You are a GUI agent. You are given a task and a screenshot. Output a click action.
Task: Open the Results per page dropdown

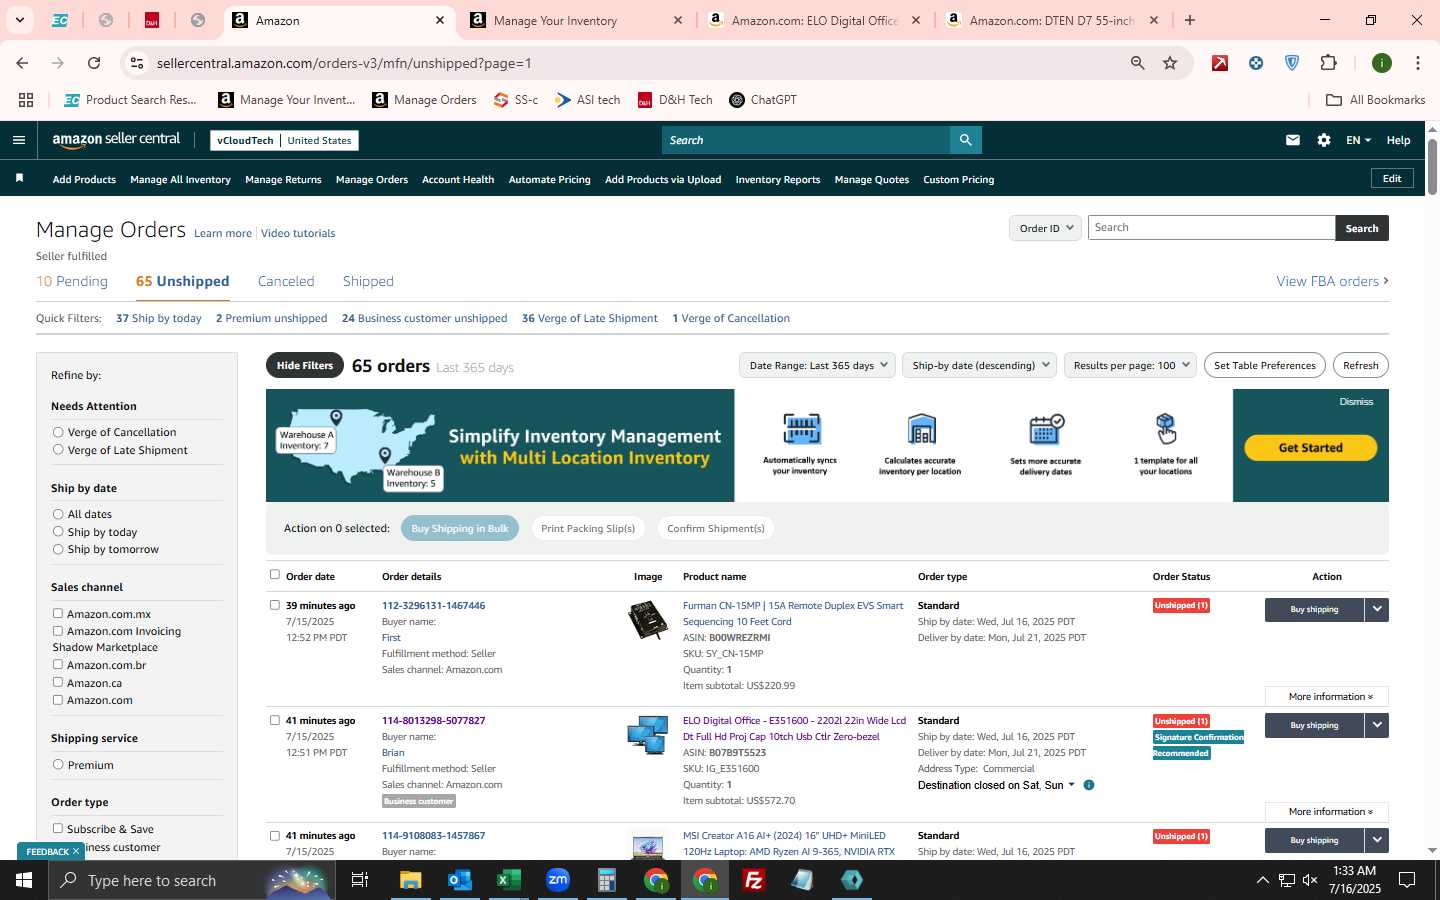[x=1131, y=365]
